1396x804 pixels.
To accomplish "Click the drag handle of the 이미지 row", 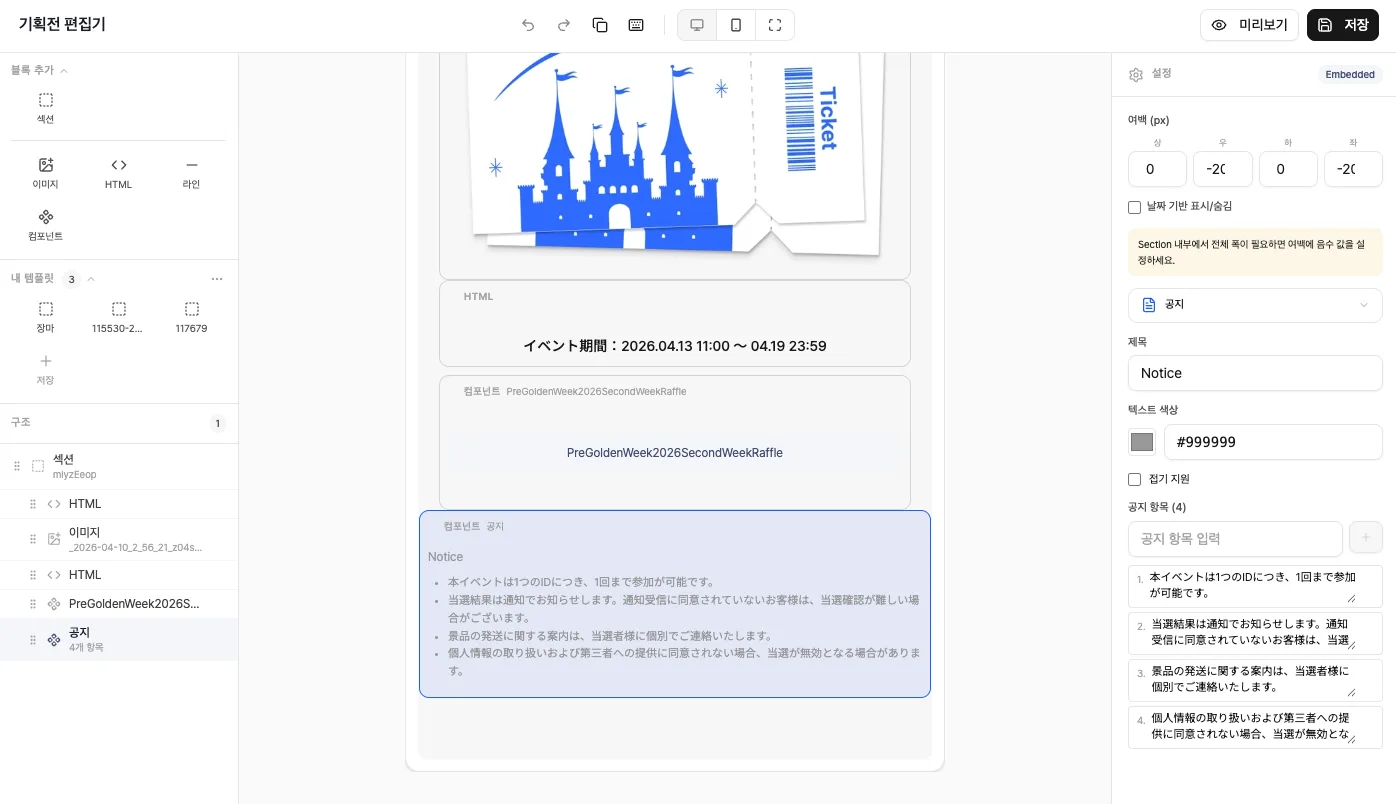I will [33, 539].
